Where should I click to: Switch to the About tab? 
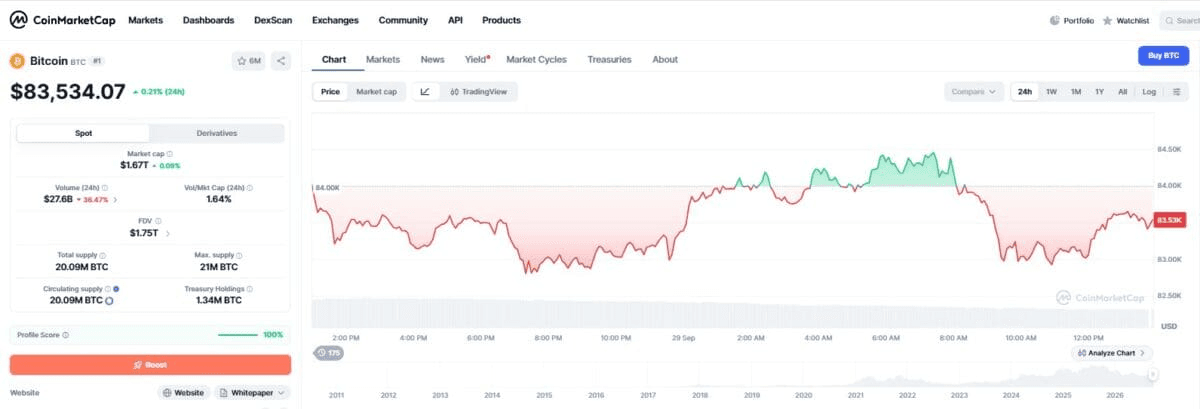(x=665, y=59)
